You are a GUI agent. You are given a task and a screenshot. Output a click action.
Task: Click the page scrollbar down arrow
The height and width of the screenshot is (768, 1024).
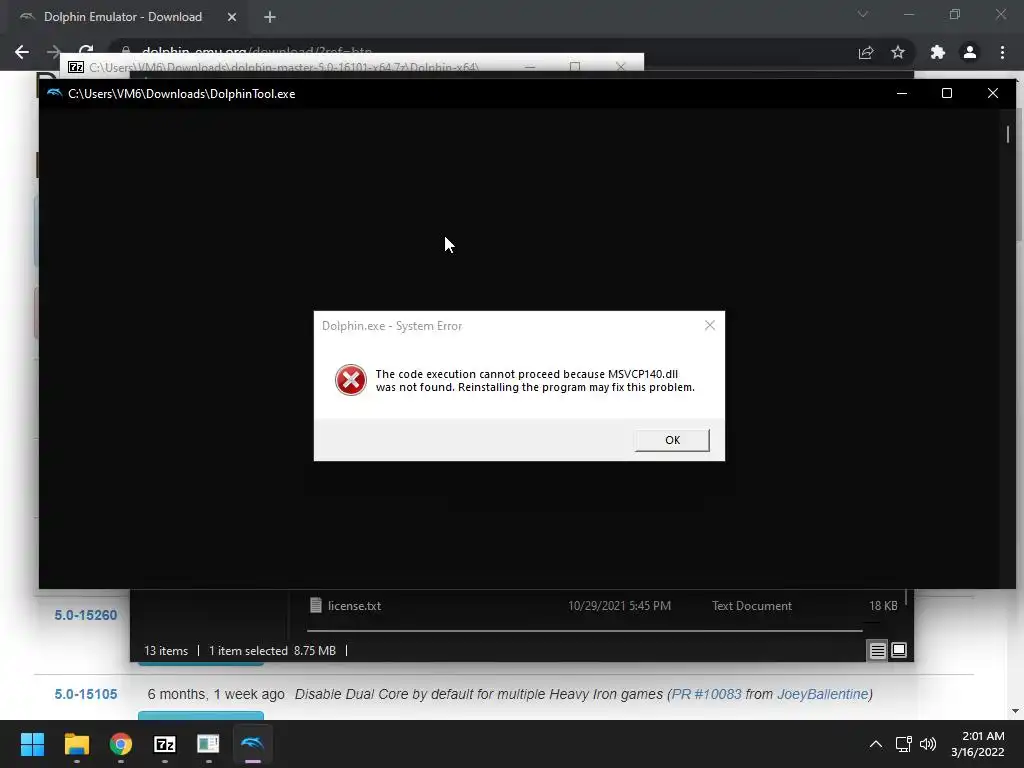tap(1015, 711)
